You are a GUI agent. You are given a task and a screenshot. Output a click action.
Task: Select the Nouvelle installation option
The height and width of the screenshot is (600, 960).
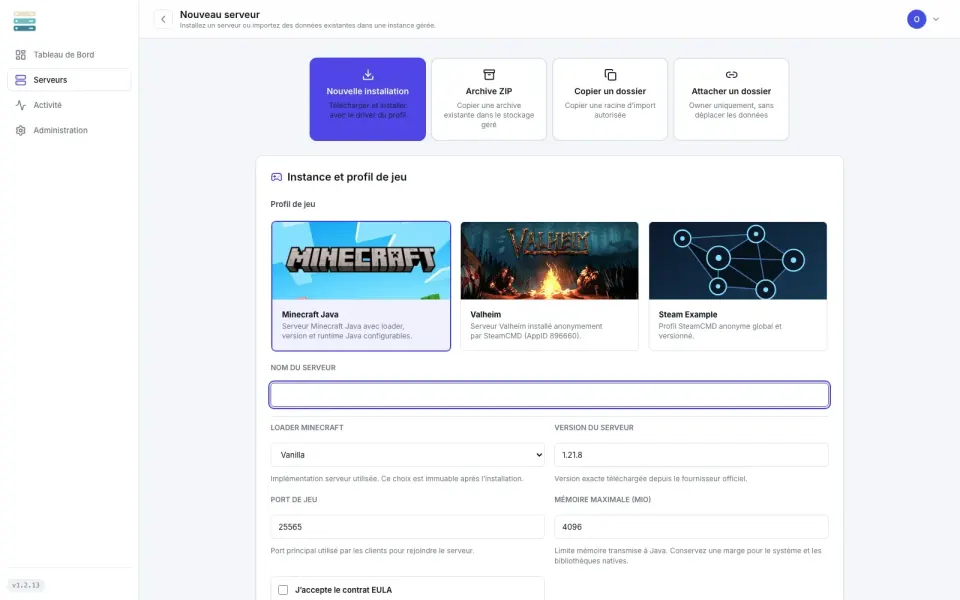(367, 99)
